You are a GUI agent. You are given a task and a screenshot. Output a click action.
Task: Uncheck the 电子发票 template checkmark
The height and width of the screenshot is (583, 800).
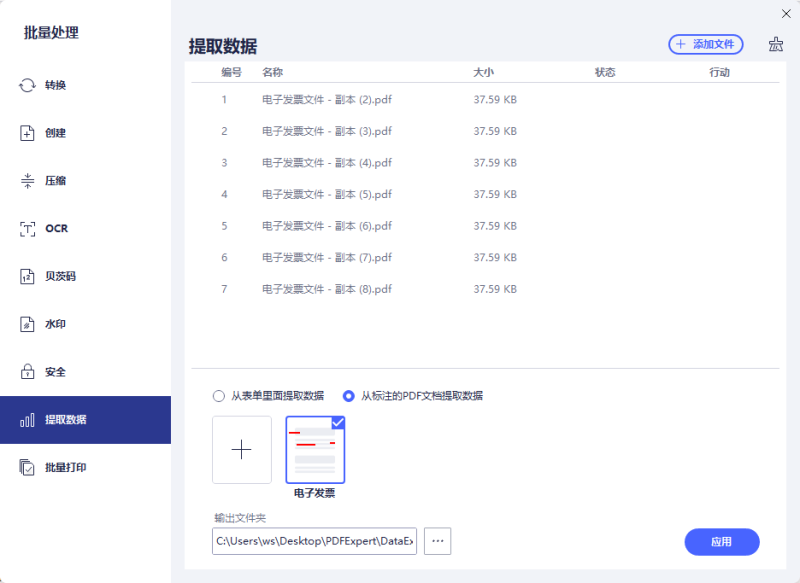[336, 422]
